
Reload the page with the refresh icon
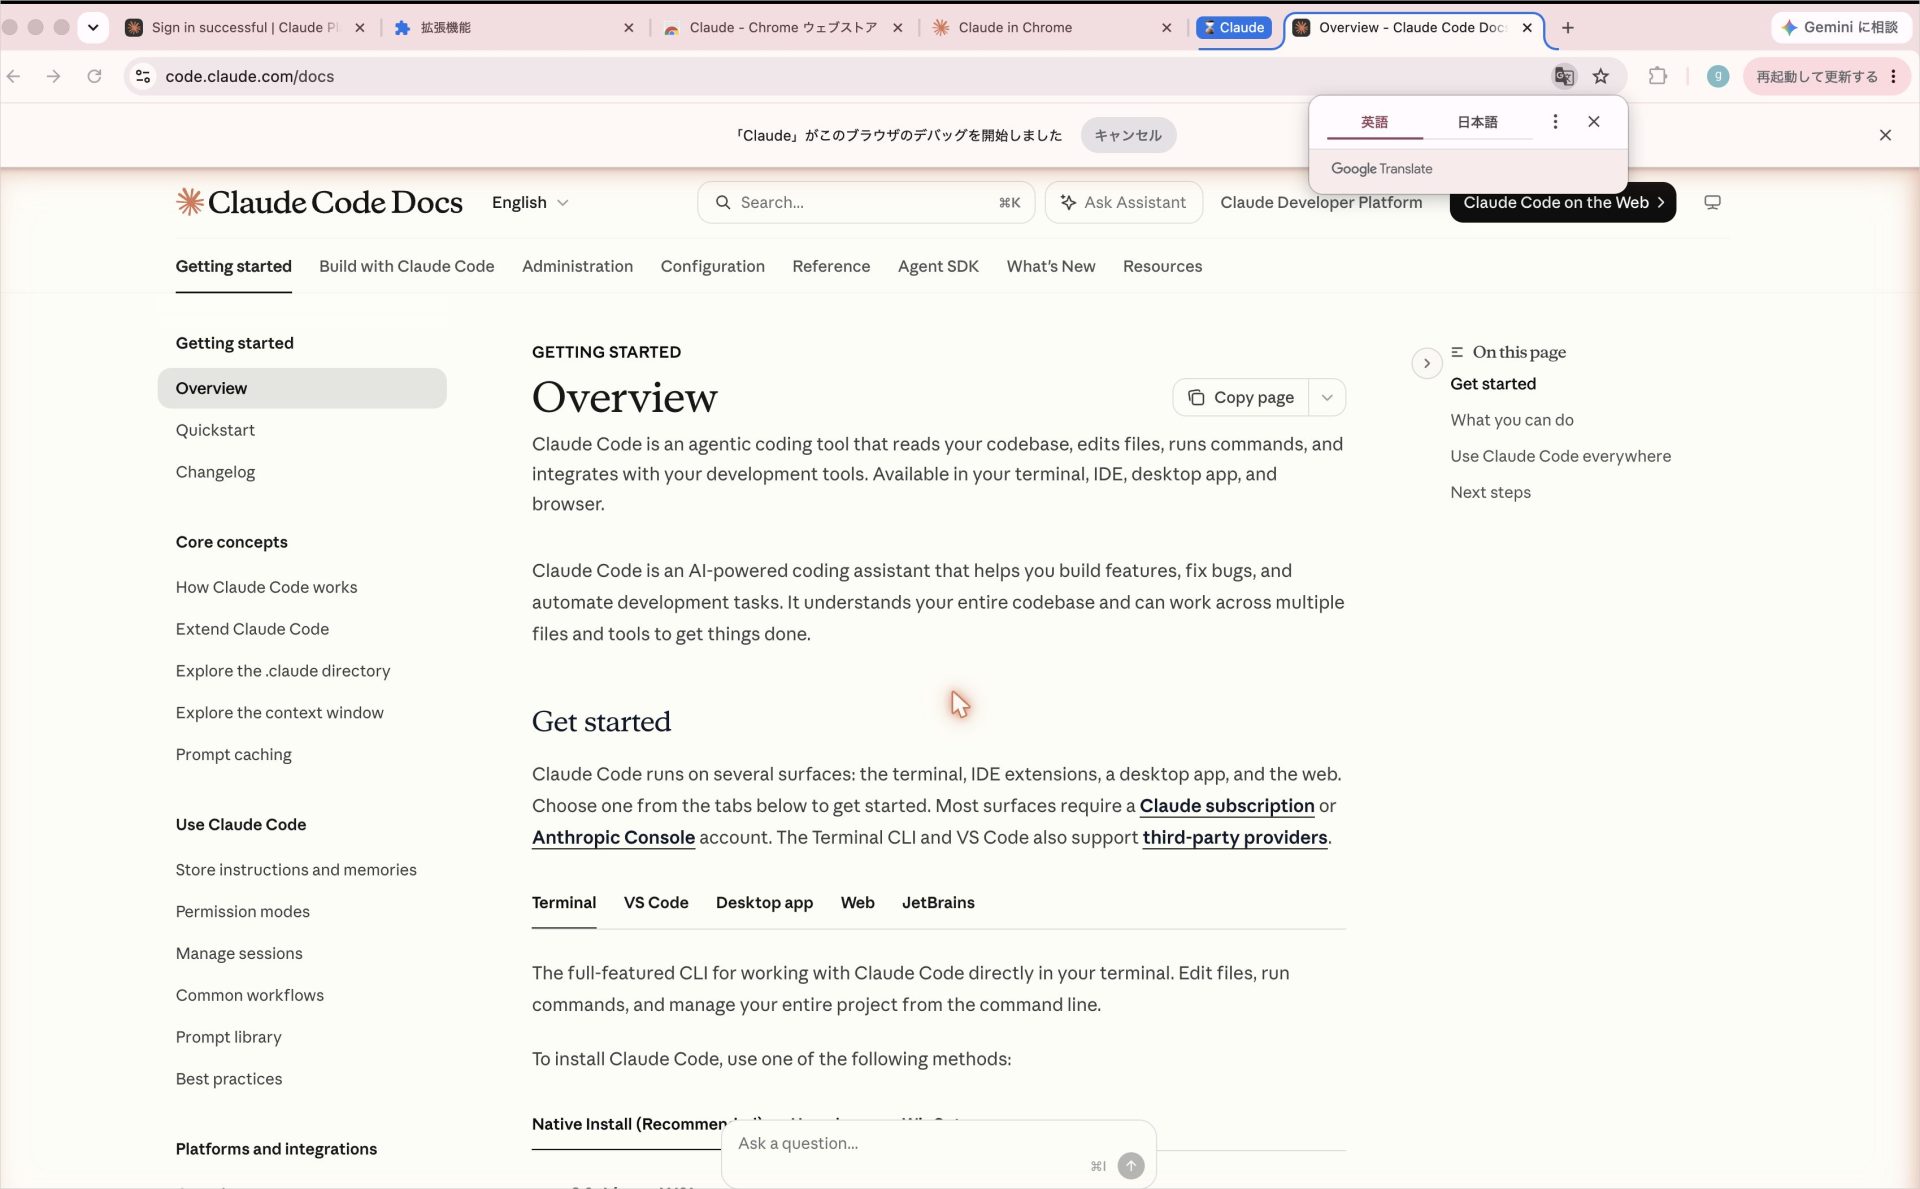coord(94,76)
